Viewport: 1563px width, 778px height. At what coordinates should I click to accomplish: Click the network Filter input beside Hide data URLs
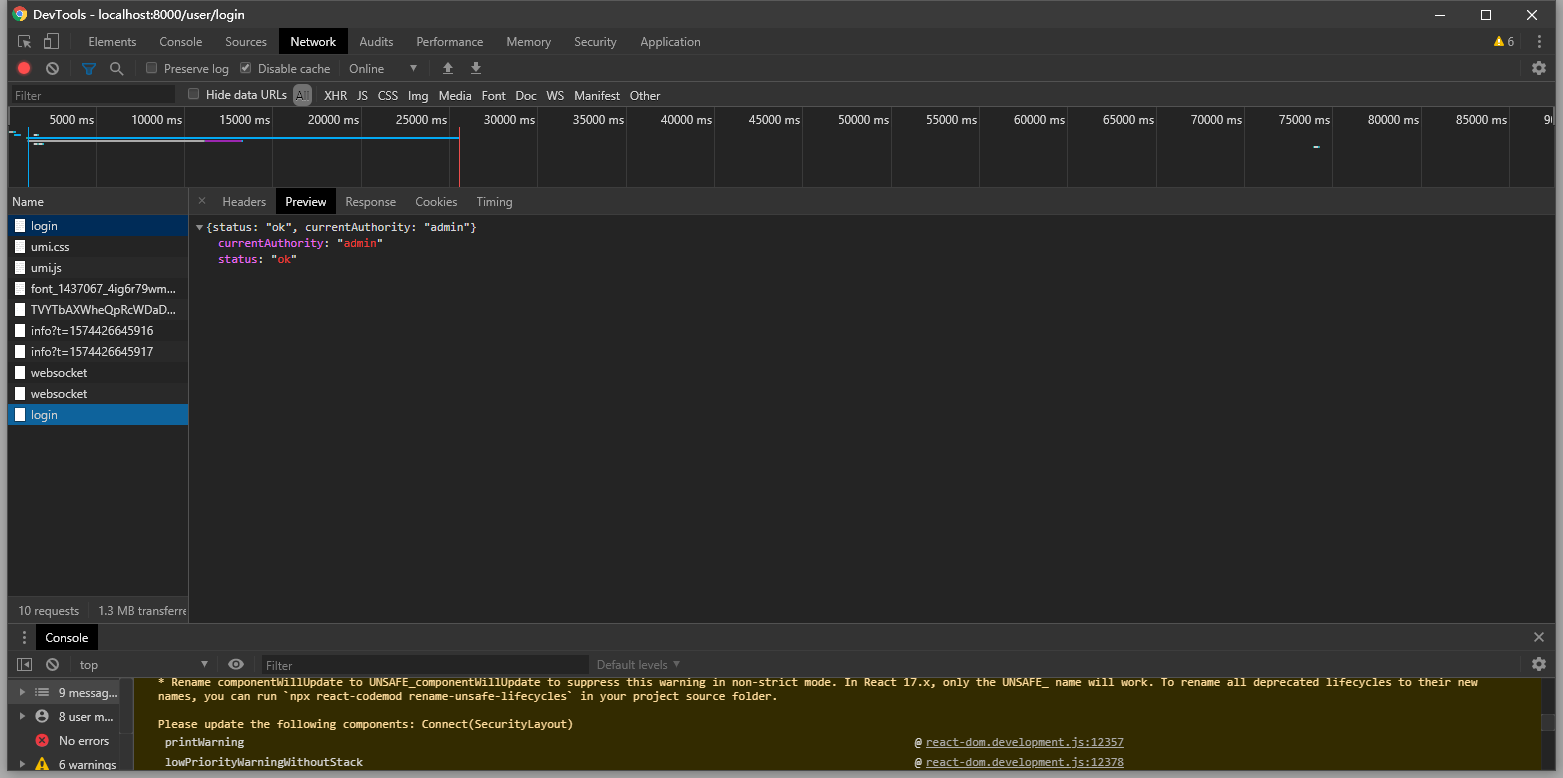click(x=94, y=95)
